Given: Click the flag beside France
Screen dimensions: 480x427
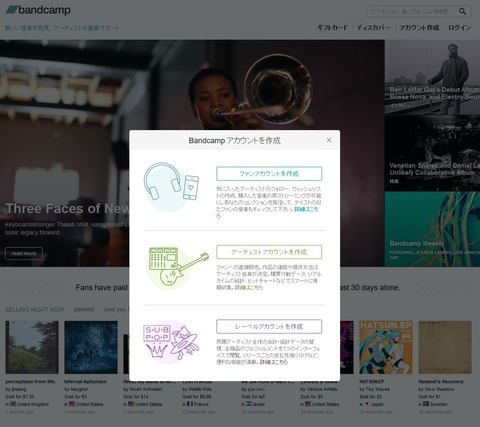Looking at the screenshot, I should pos(190,404).
